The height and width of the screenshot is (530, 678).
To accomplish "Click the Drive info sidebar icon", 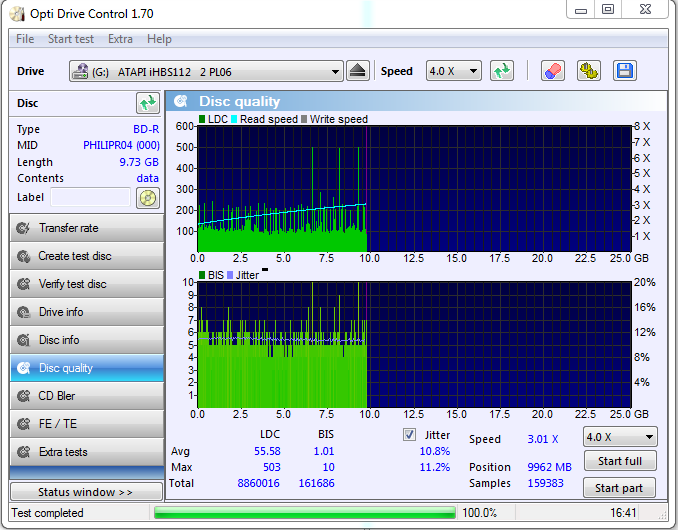I will coord(23,312).
